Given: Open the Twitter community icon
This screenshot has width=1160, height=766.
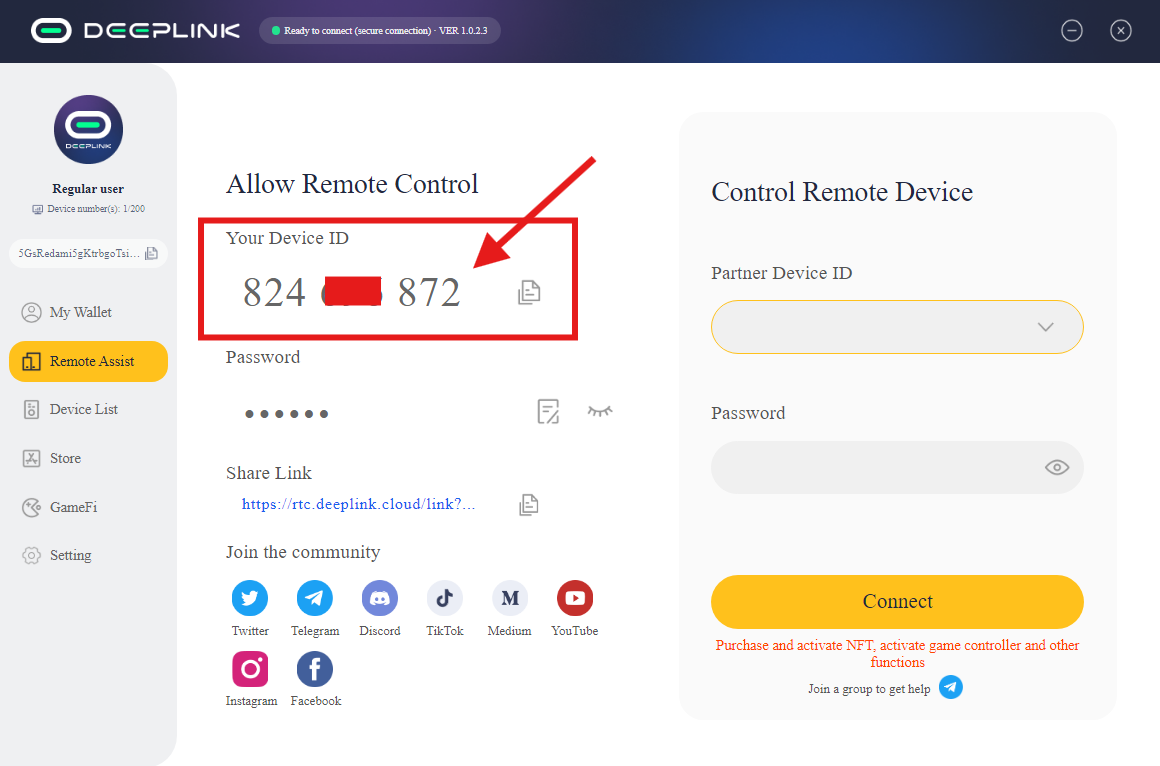Looking at the screenshot, I should 250,598.
